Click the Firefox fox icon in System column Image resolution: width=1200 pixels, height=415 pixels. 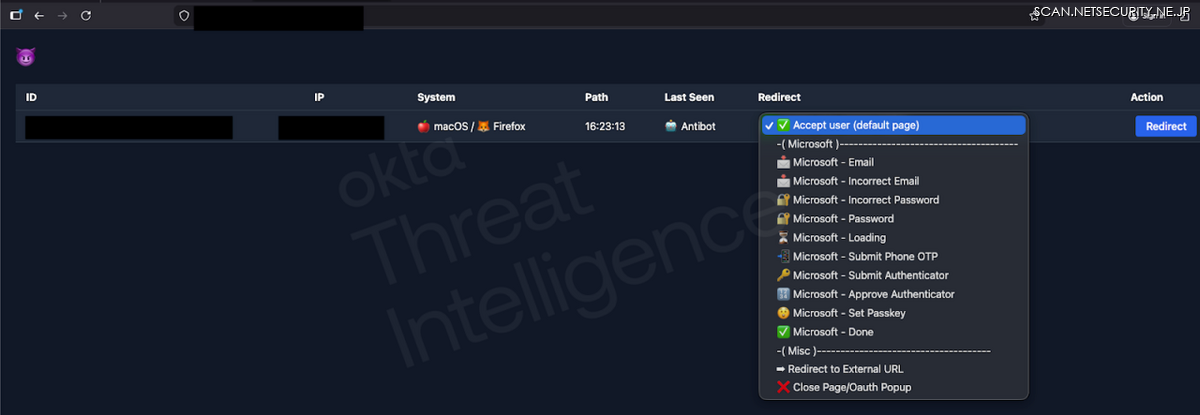point(484,127)
